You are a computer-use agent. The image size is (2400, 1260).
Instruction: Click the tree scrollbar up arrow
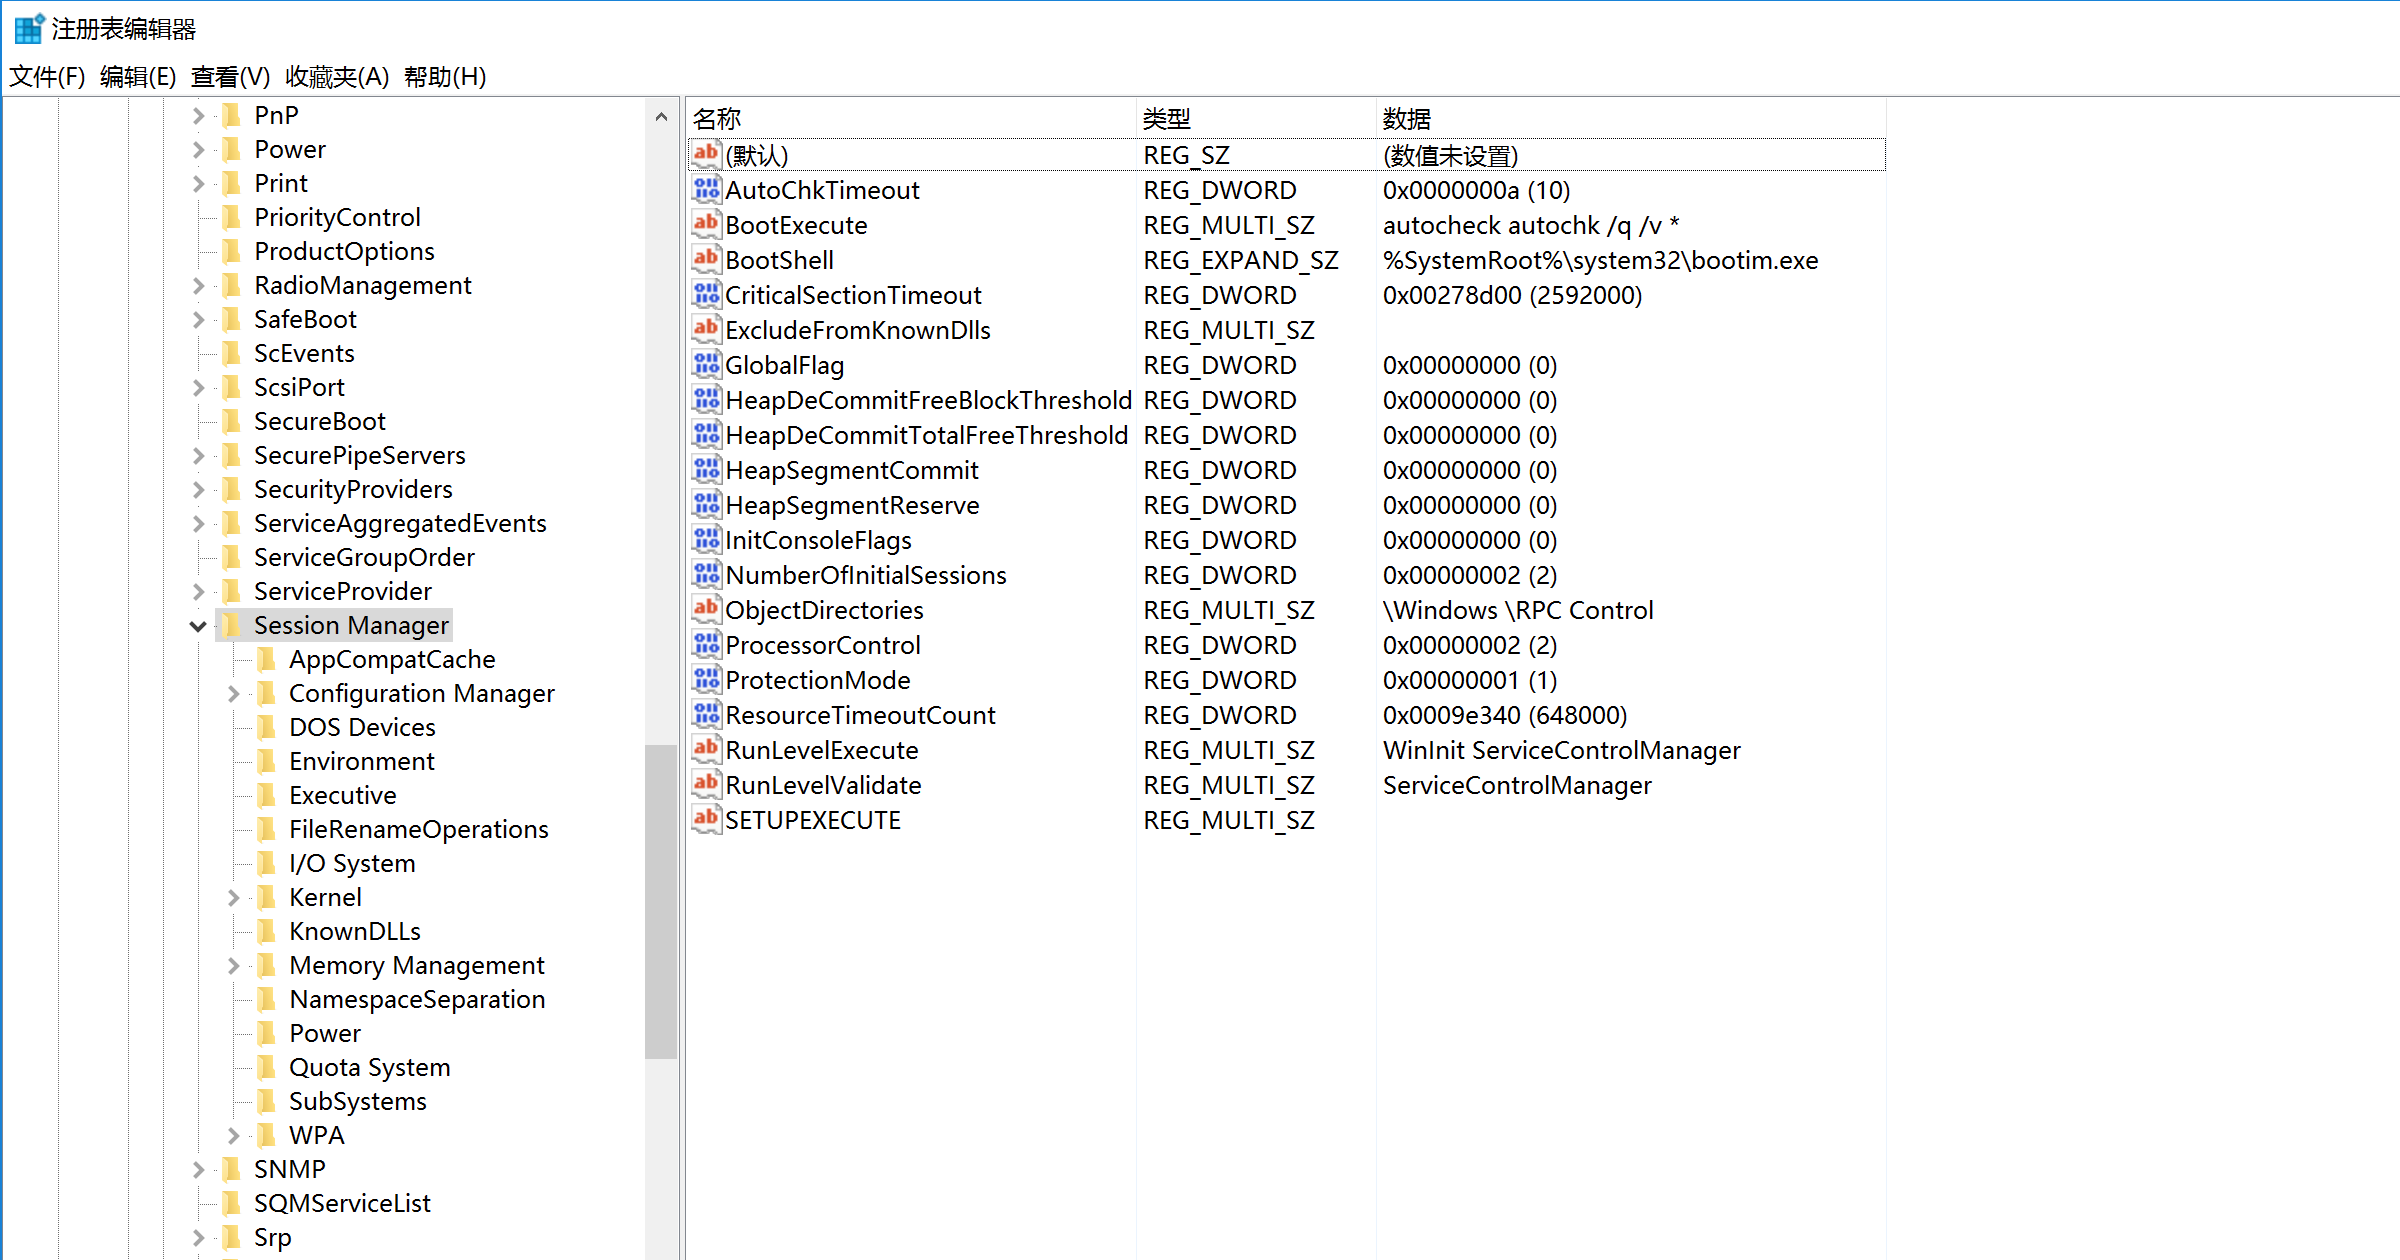coord(661,117)
